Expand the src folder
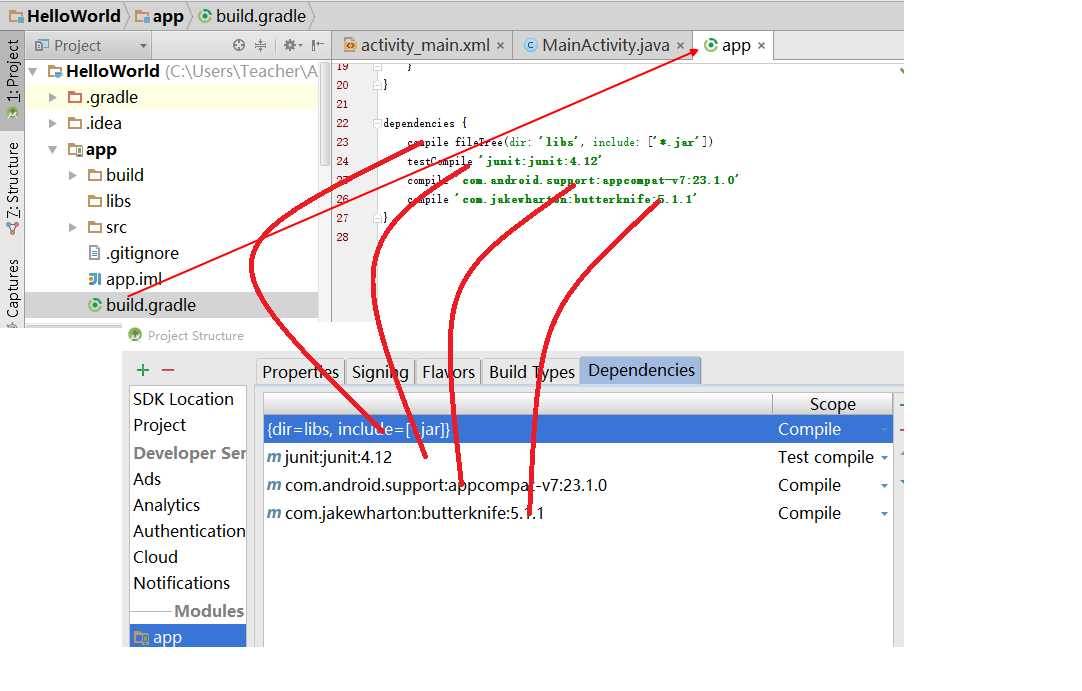This screenshot has height=691, width=1082. (72, 227)
